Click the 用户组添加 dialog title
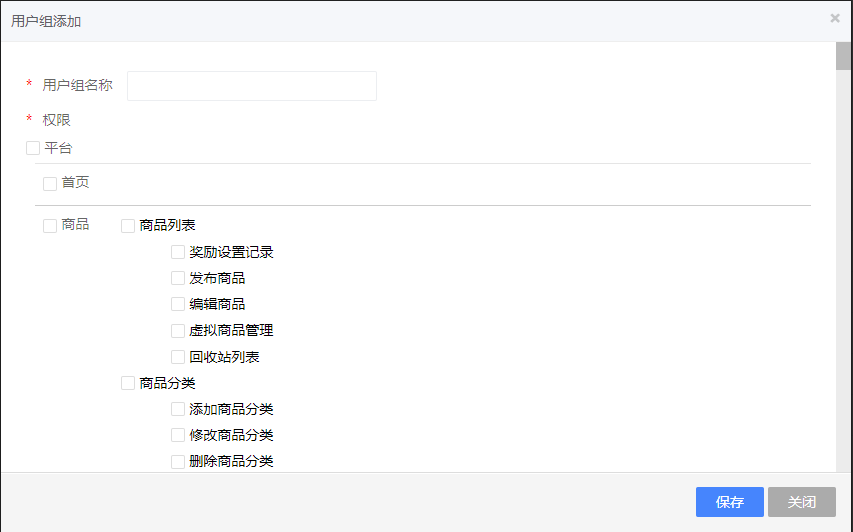Image resolution: width=853 pixels, height=532 pixels. pyautogui.click(x=46, y=21)
